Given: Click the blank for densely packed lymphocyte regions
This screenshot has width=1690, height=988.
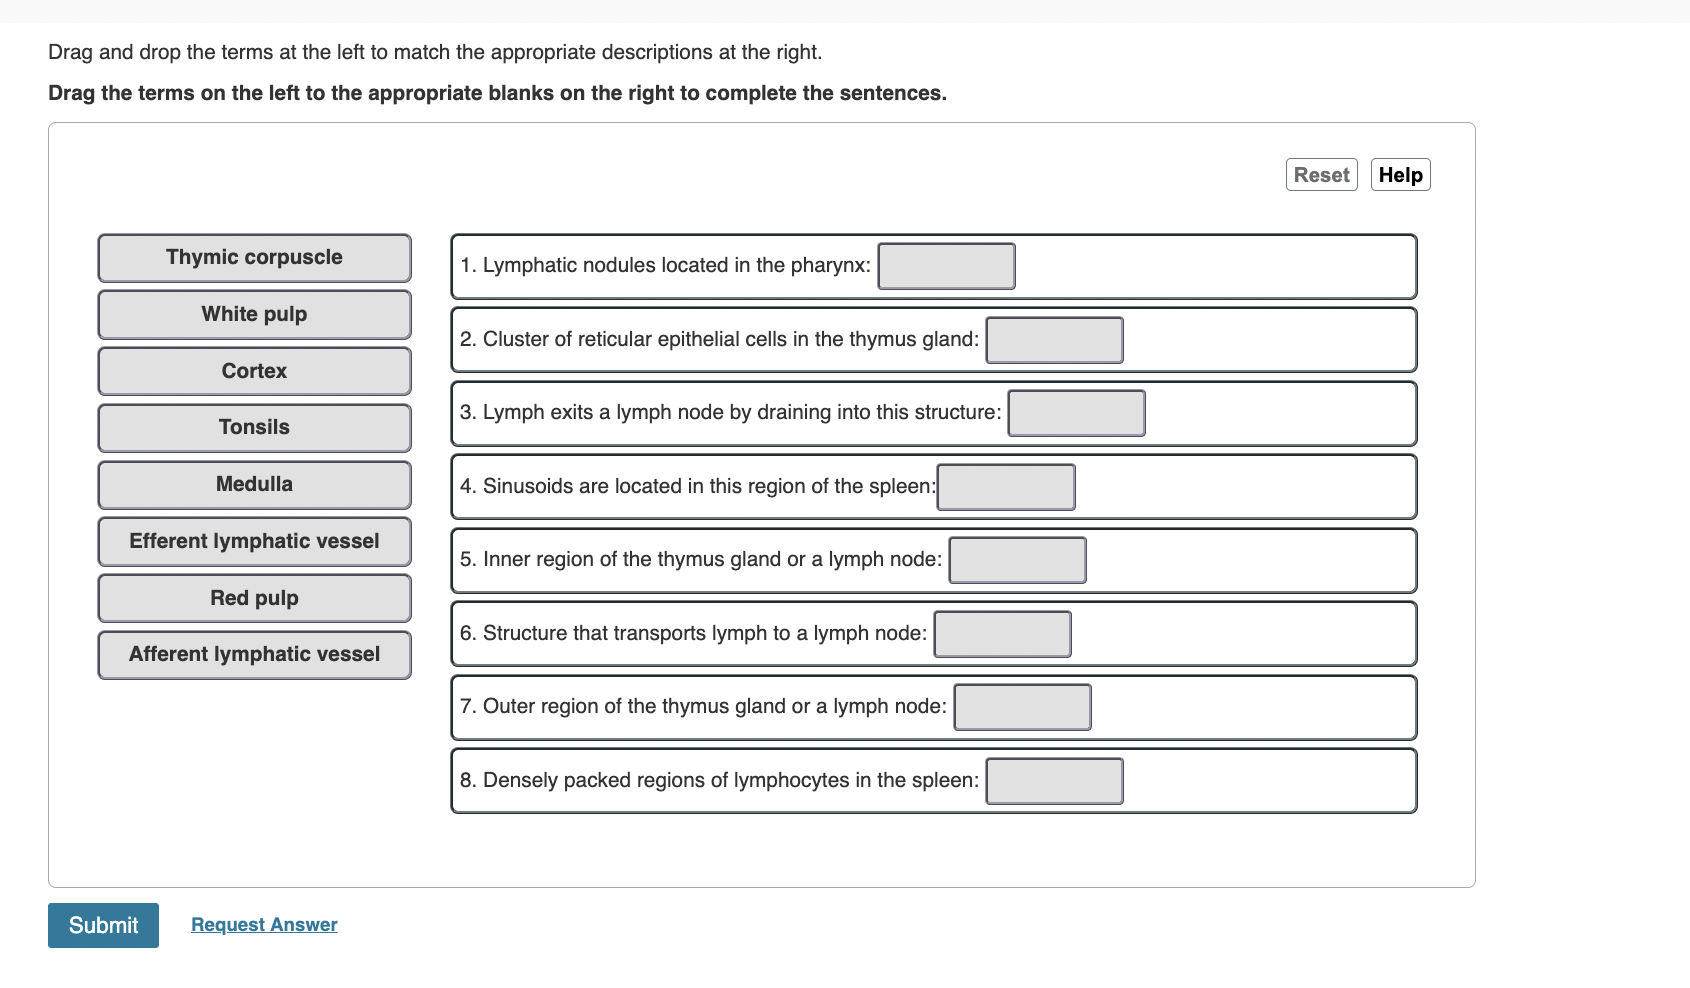Looking at the screenshot, I should tap(1054, 780).
